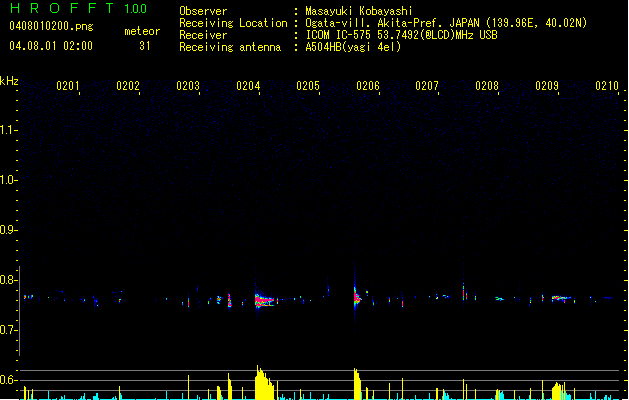
Task: Select the file name 0408010200.png
Action: 51,26
